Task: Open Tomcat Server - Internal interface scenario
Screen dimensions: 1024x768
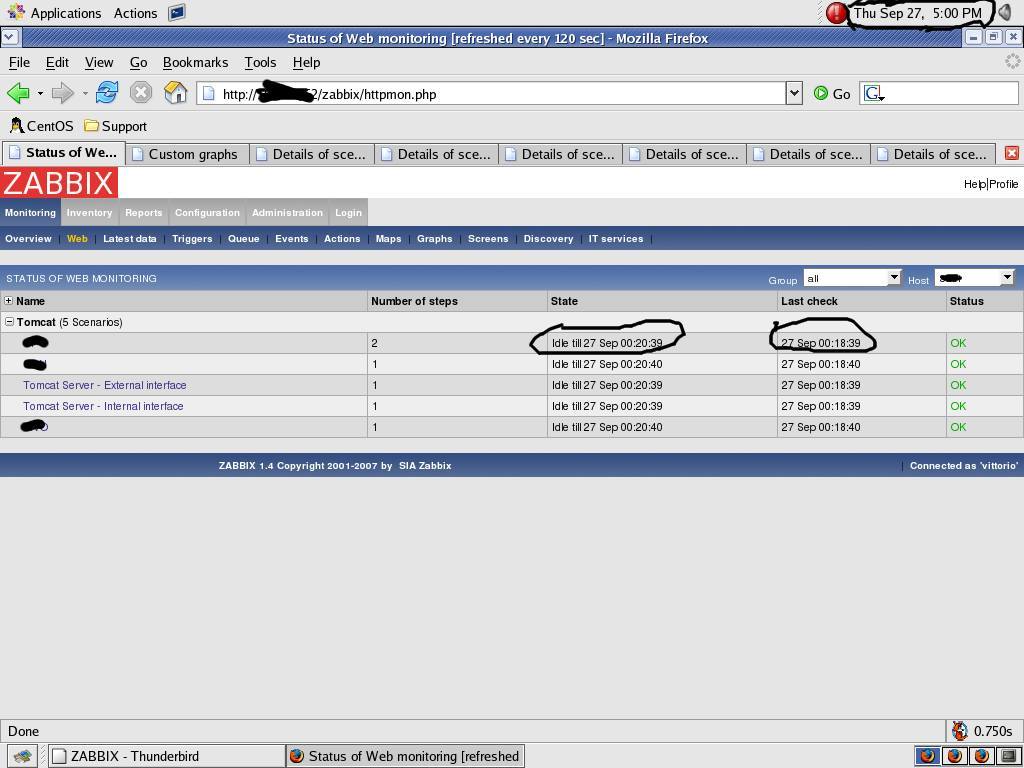Action: pyautogui.click(x=103, y=406)
